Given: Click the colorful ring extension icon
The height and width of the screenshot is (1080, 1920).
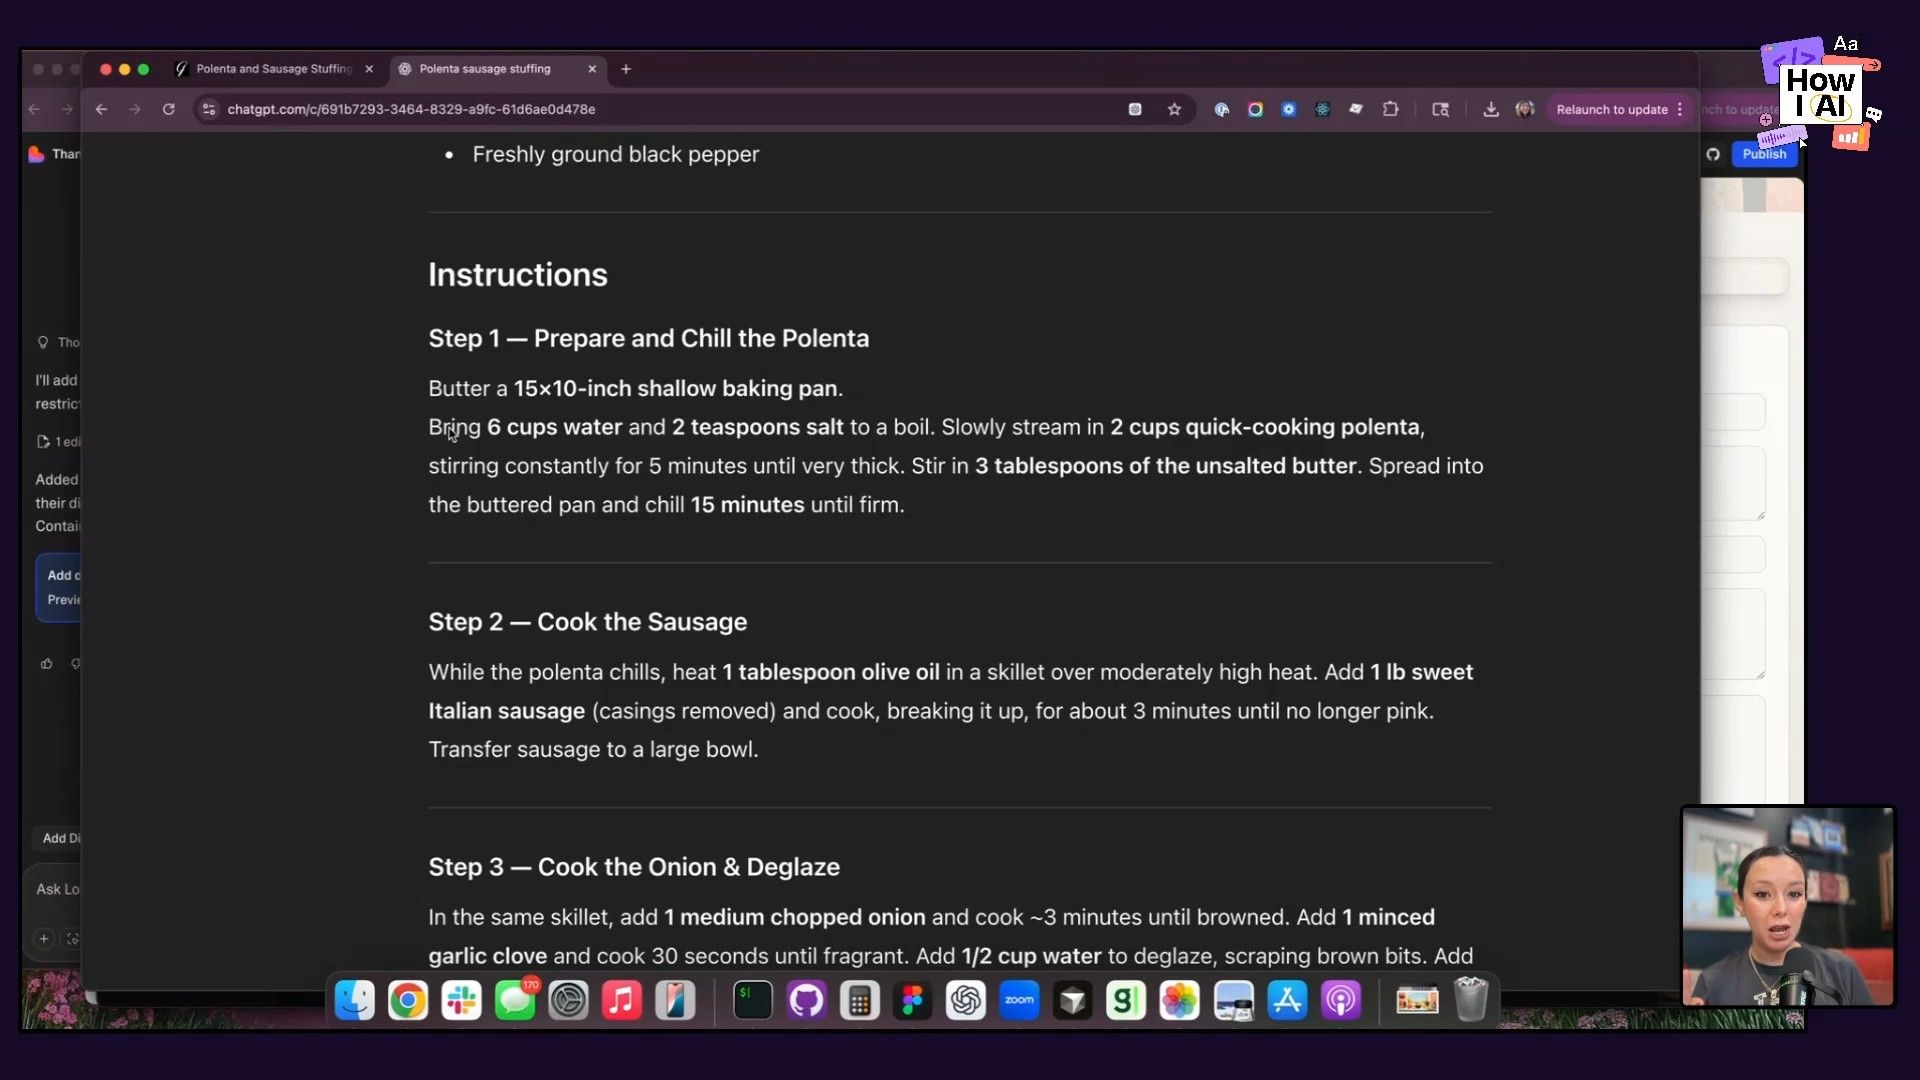Looking at the screenshot, I should [x=1255, y=109].
